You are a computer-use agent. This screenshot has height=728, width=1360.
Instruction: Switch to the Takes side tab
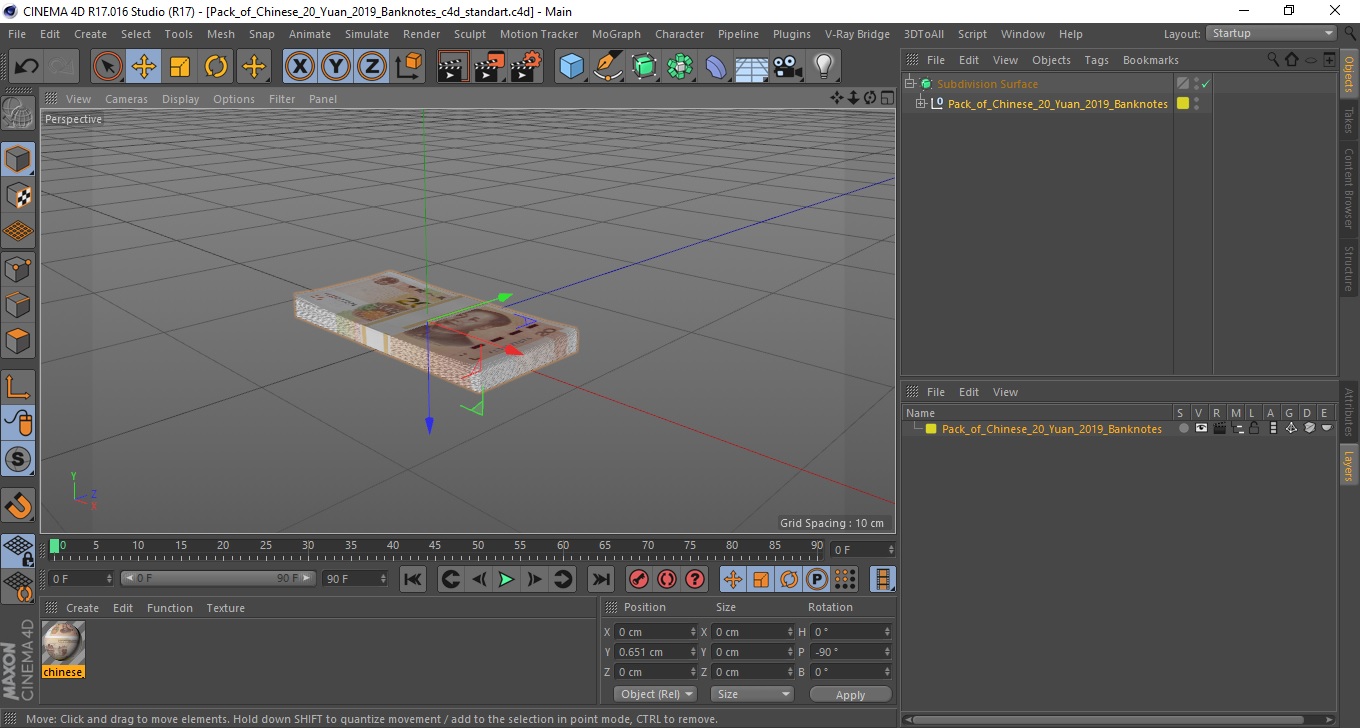click(x=1349, y=120)
